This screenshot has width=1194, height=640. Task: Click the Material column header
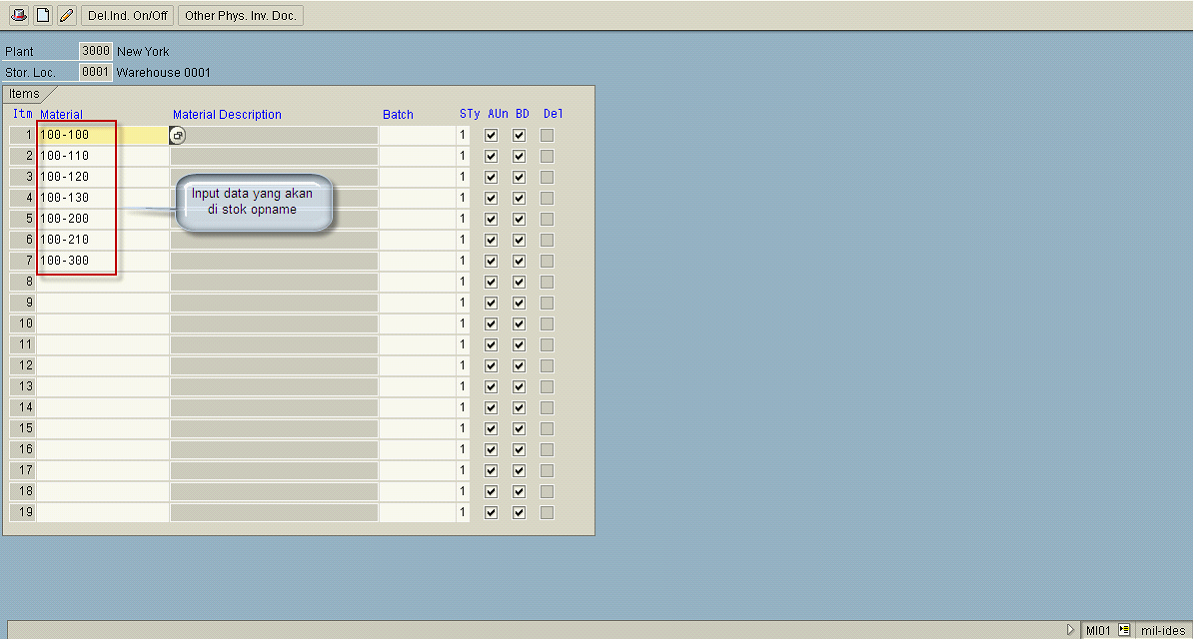click(x=61, y=115)
